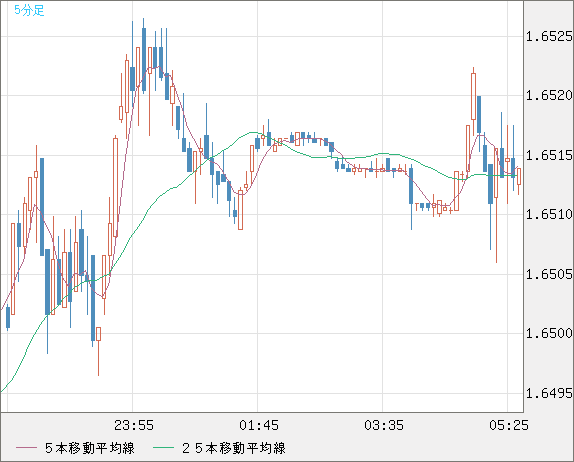
Task: Click the 25本移動平均線 legend entry
Action: 234,448
